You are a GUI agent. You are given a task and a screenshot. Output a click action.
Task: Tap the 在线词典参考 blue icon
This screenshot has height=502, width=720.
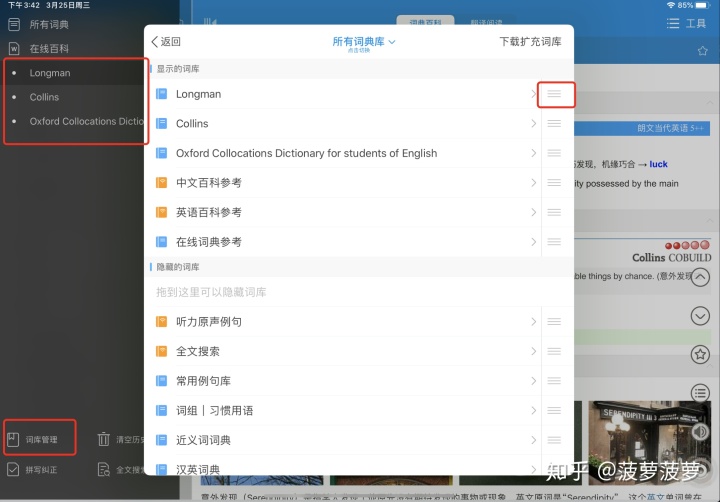(x=162, y=242)
